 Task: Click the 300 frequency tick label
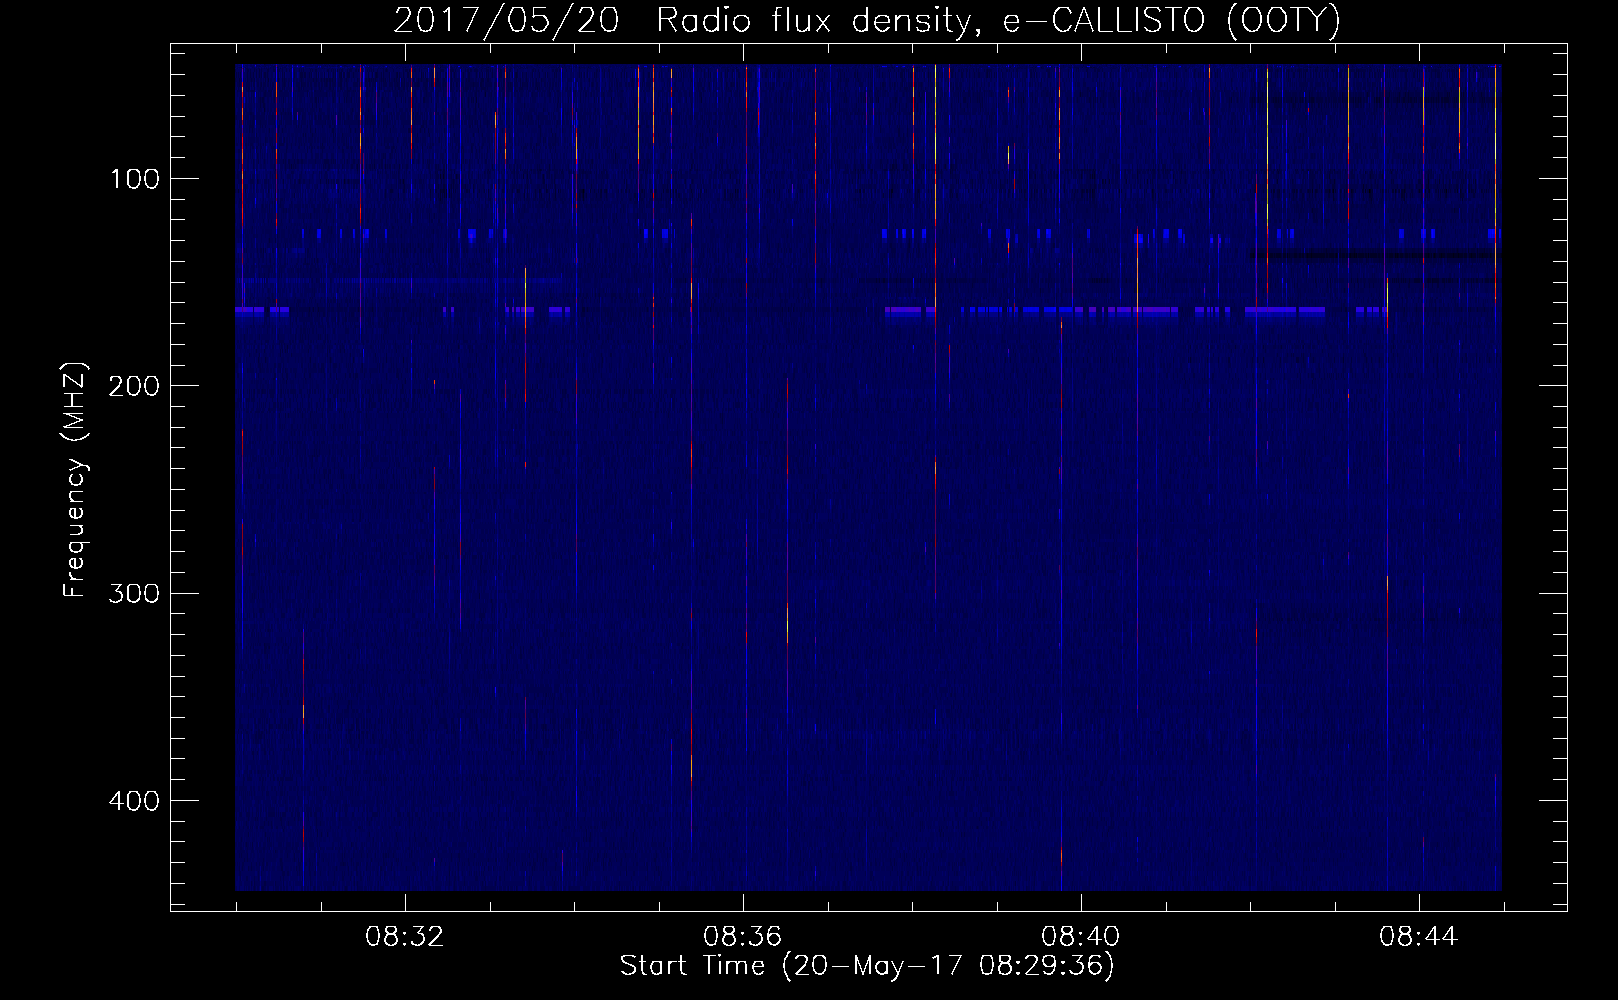(x=133, y=593)
